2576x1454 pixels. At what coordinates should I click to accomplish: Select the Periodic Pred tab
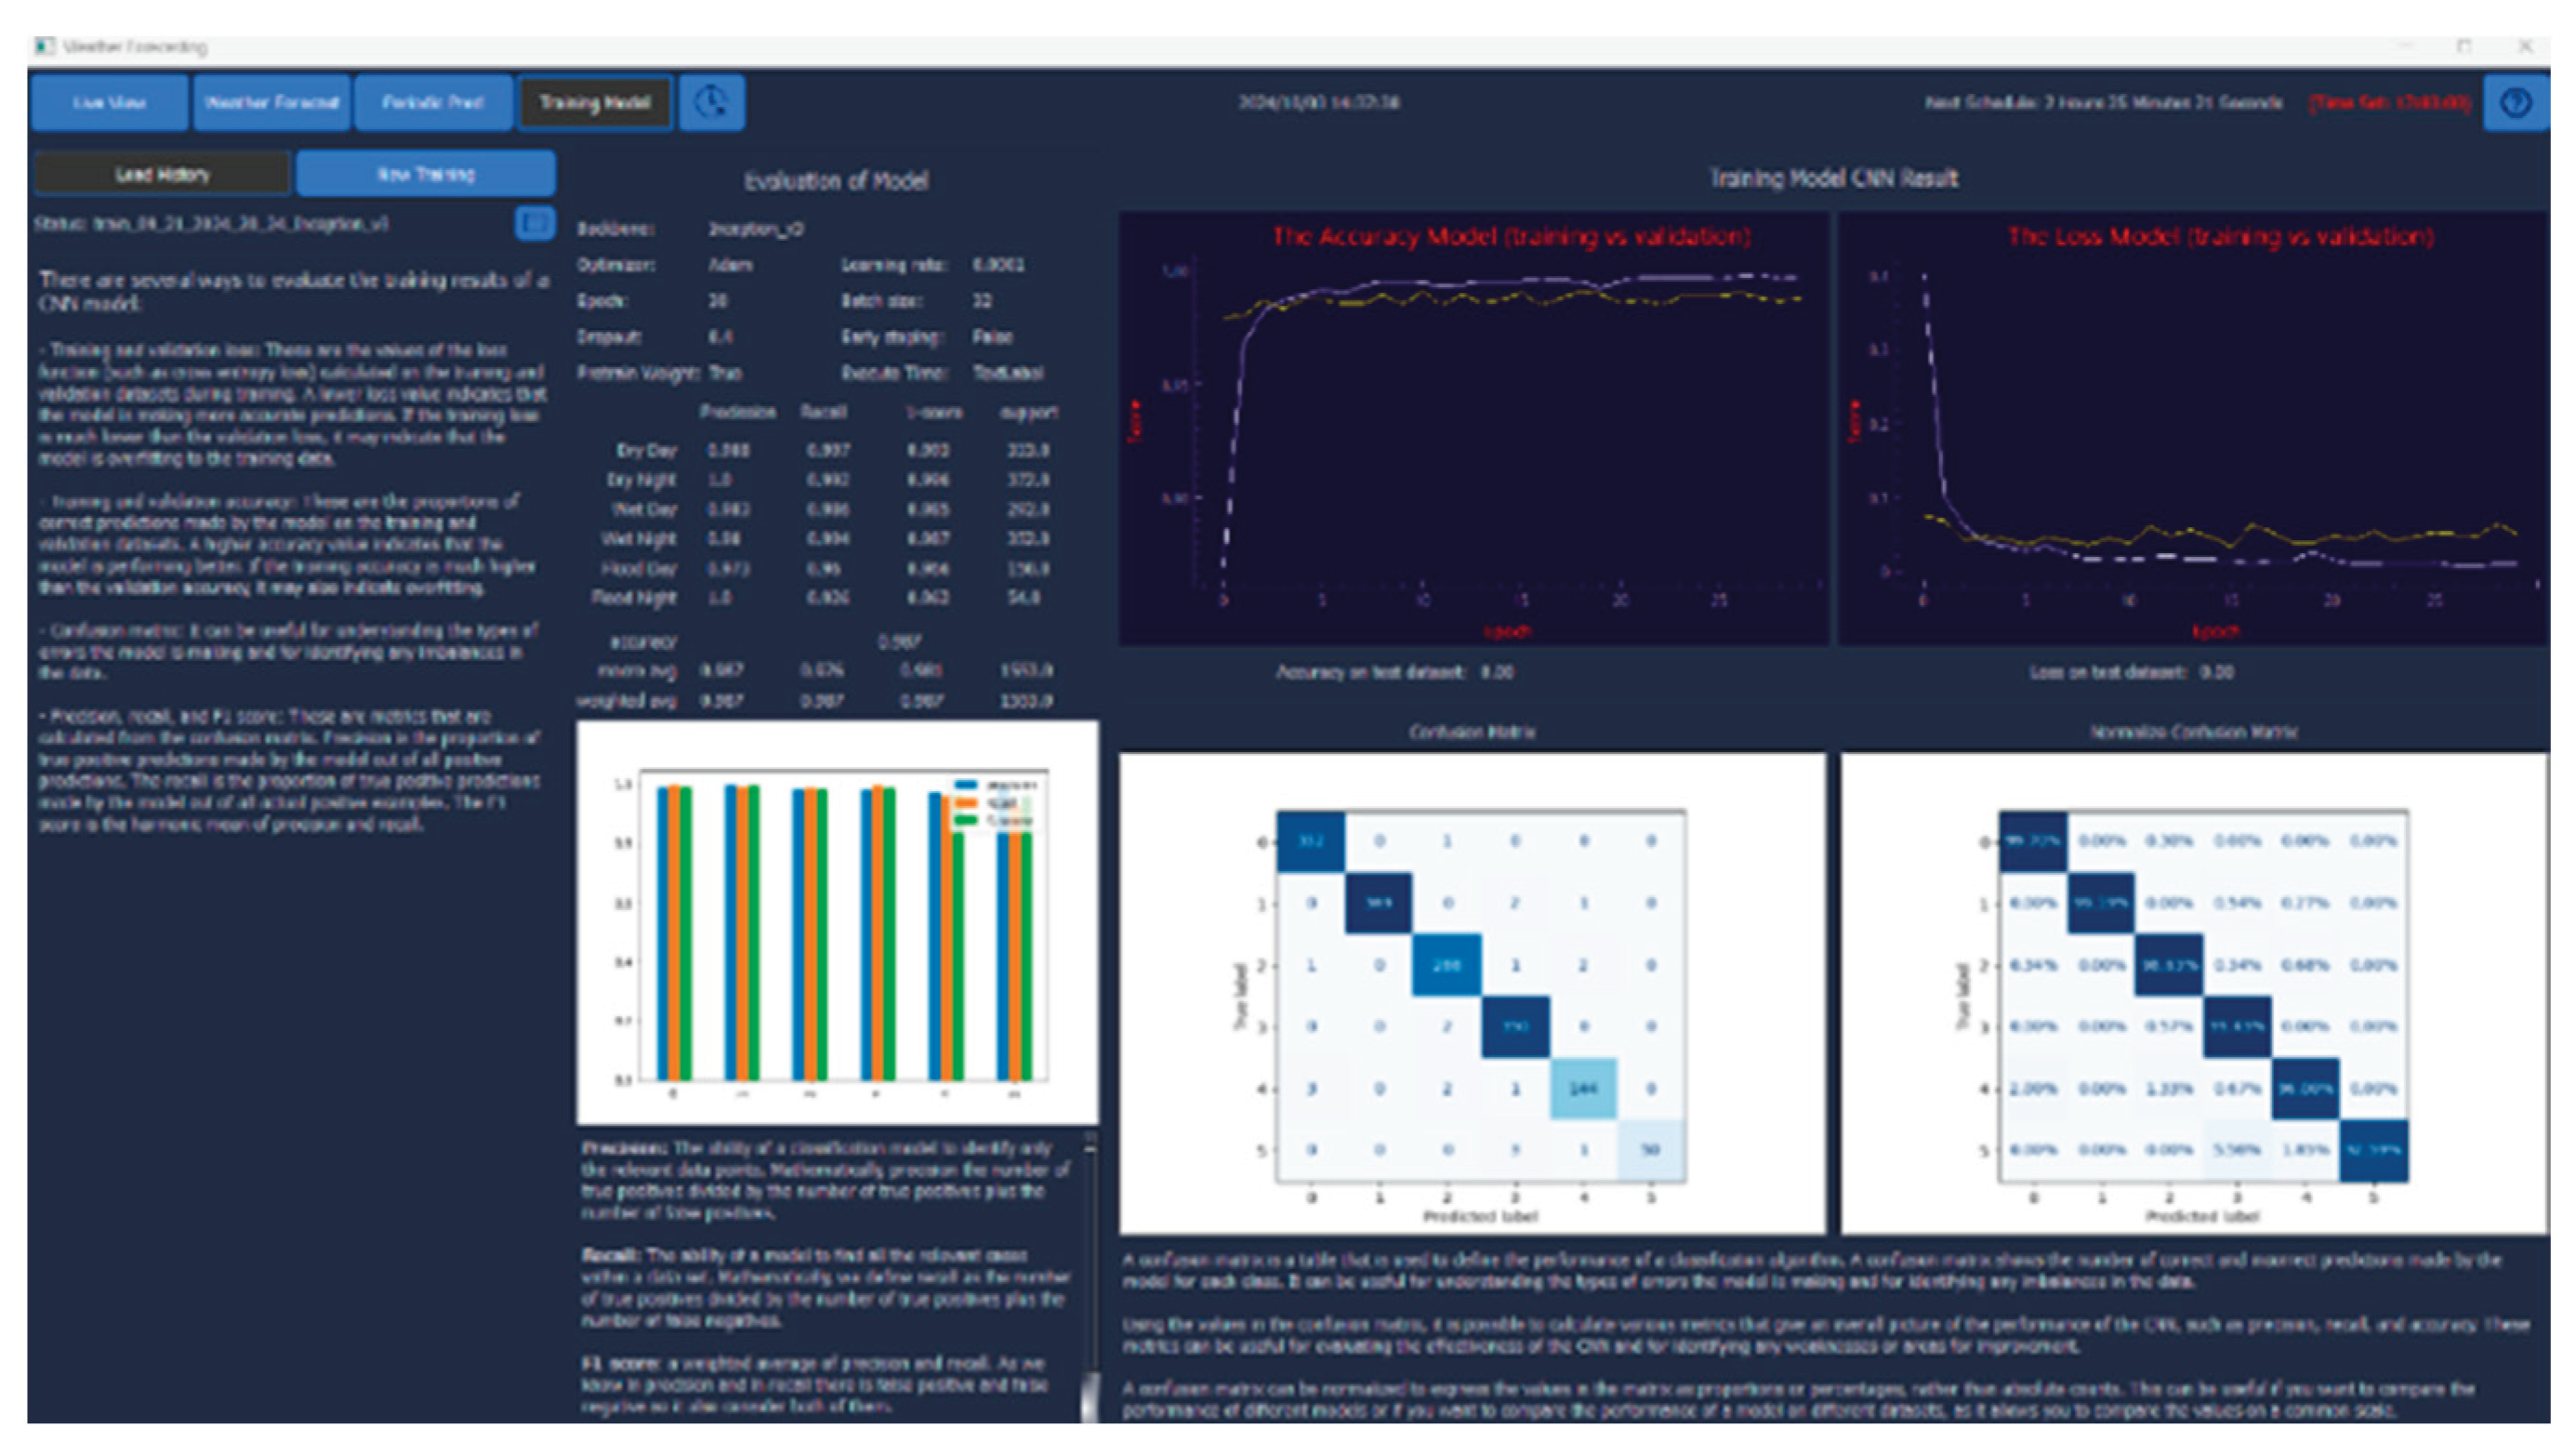pyautogui.click(x=432, y=101)
